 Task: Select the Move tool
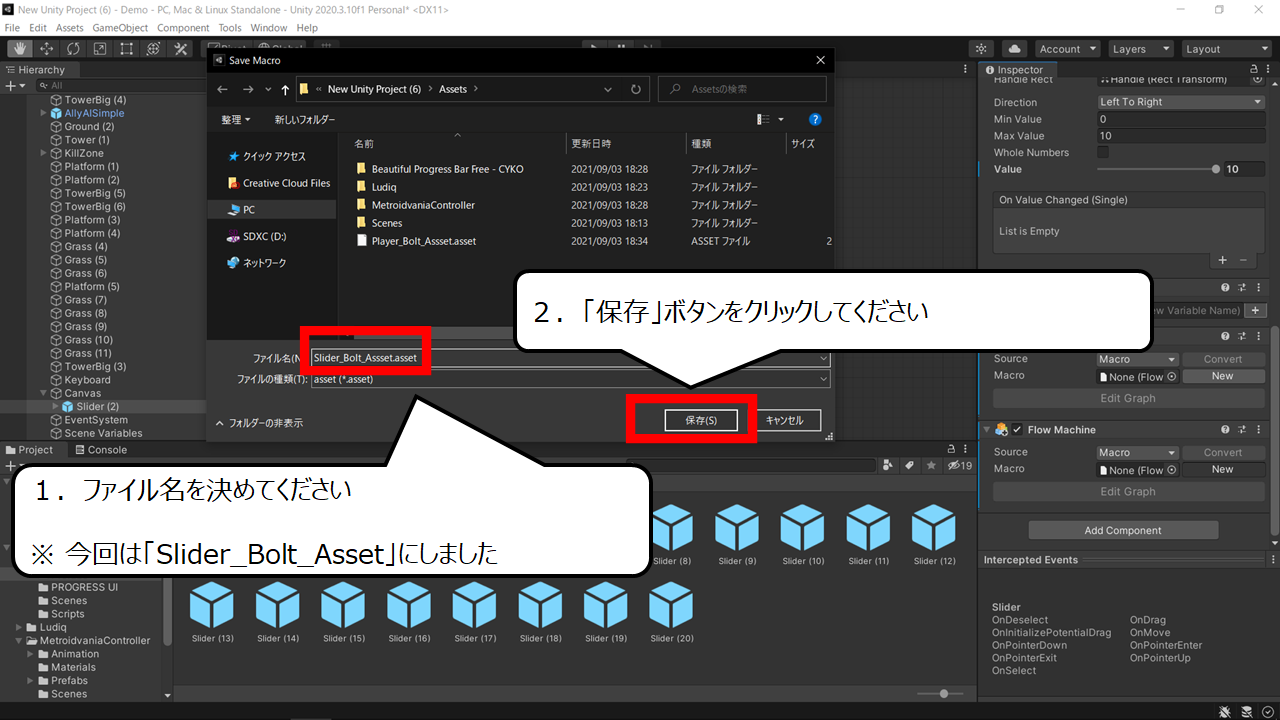point(47,49)
